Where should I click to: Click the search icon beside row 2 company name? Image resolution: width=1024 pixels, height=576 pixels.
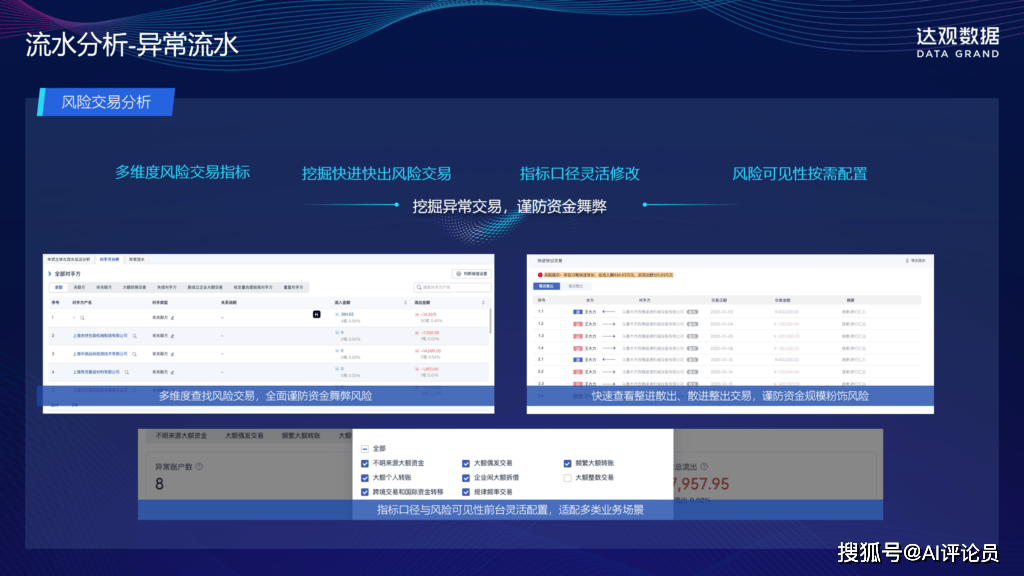[134, 336]
